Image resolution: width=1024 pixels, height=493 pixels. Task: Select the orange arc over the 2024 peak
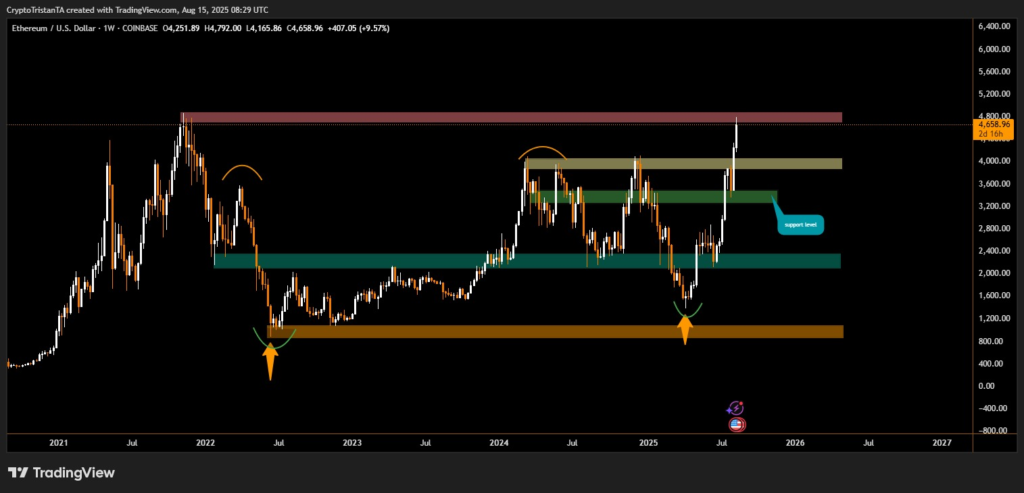[x=543, y=151]
